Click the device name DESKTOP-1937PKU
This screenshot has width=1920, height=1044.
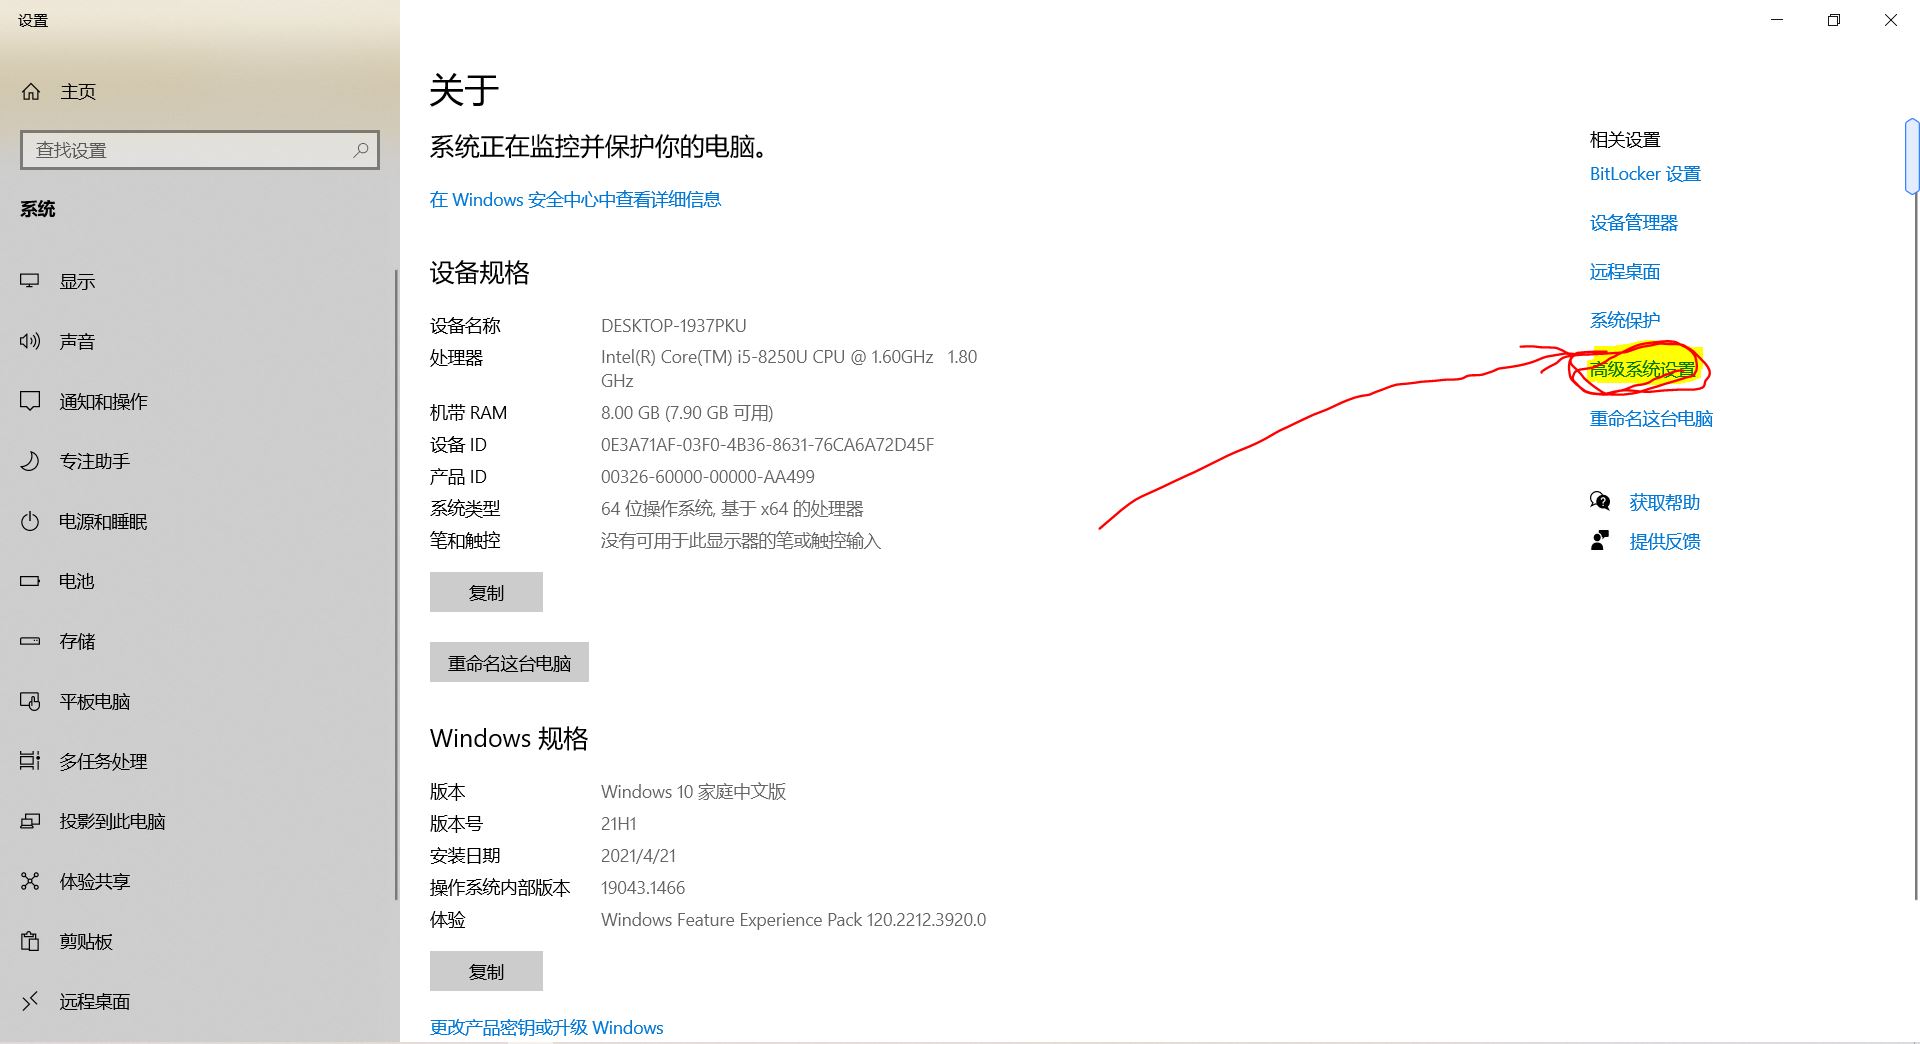click(x=674, y=326)
